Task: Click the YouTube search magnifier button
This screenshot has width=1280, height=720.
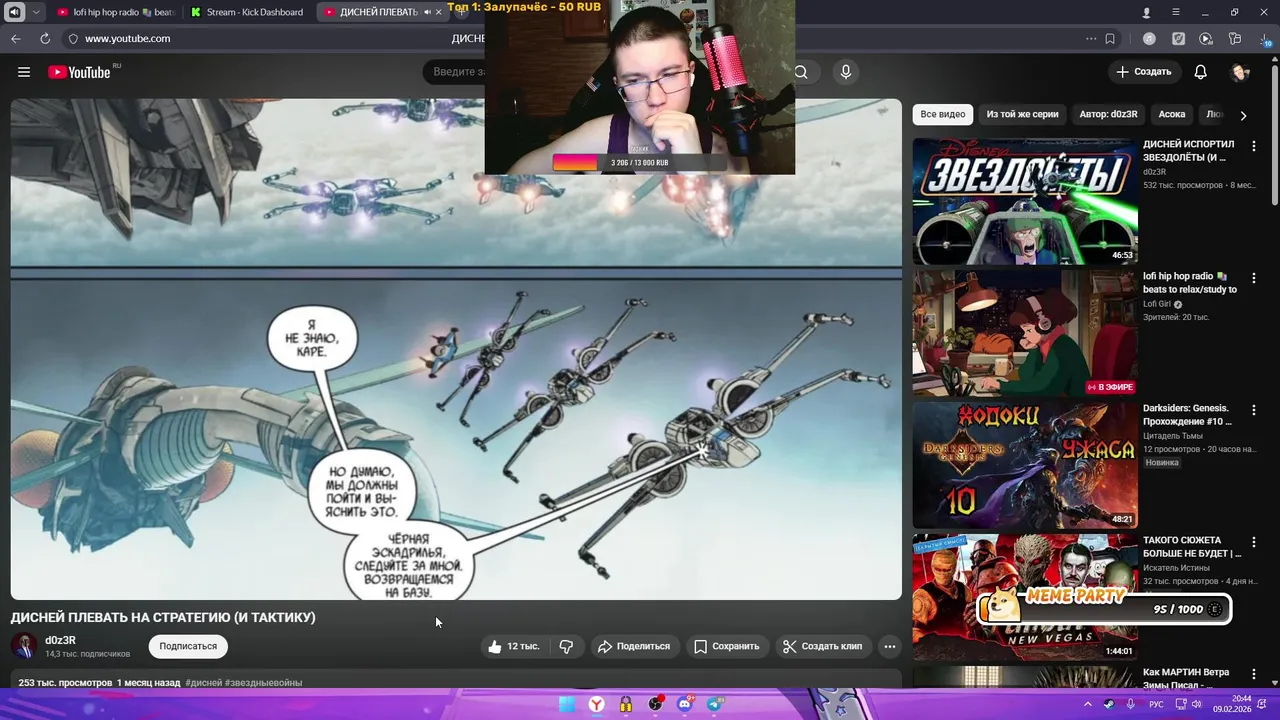Action: [x=801, y=72]
